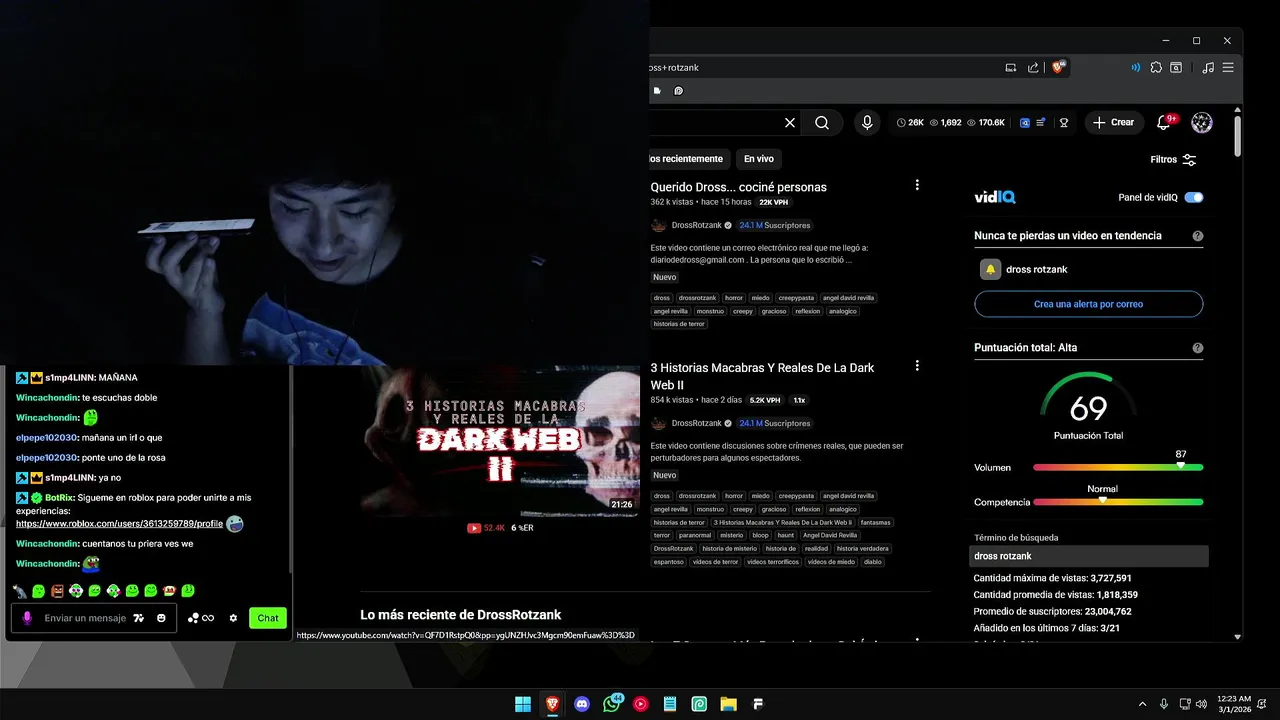The width and height of the screenshot is (1280, 720).
Task: Clear the YouTube search box with the X
Action: click(x=790, y=122)
